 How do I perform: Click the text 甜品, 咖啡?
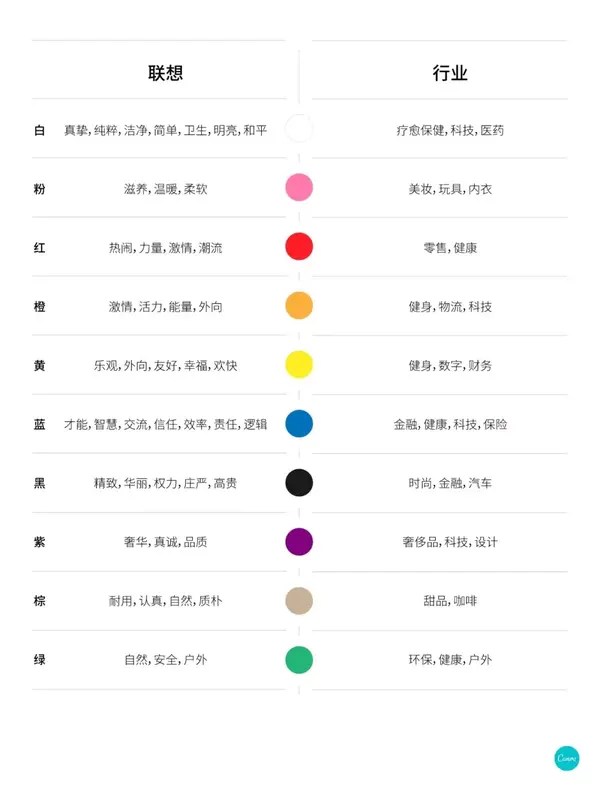450,601
